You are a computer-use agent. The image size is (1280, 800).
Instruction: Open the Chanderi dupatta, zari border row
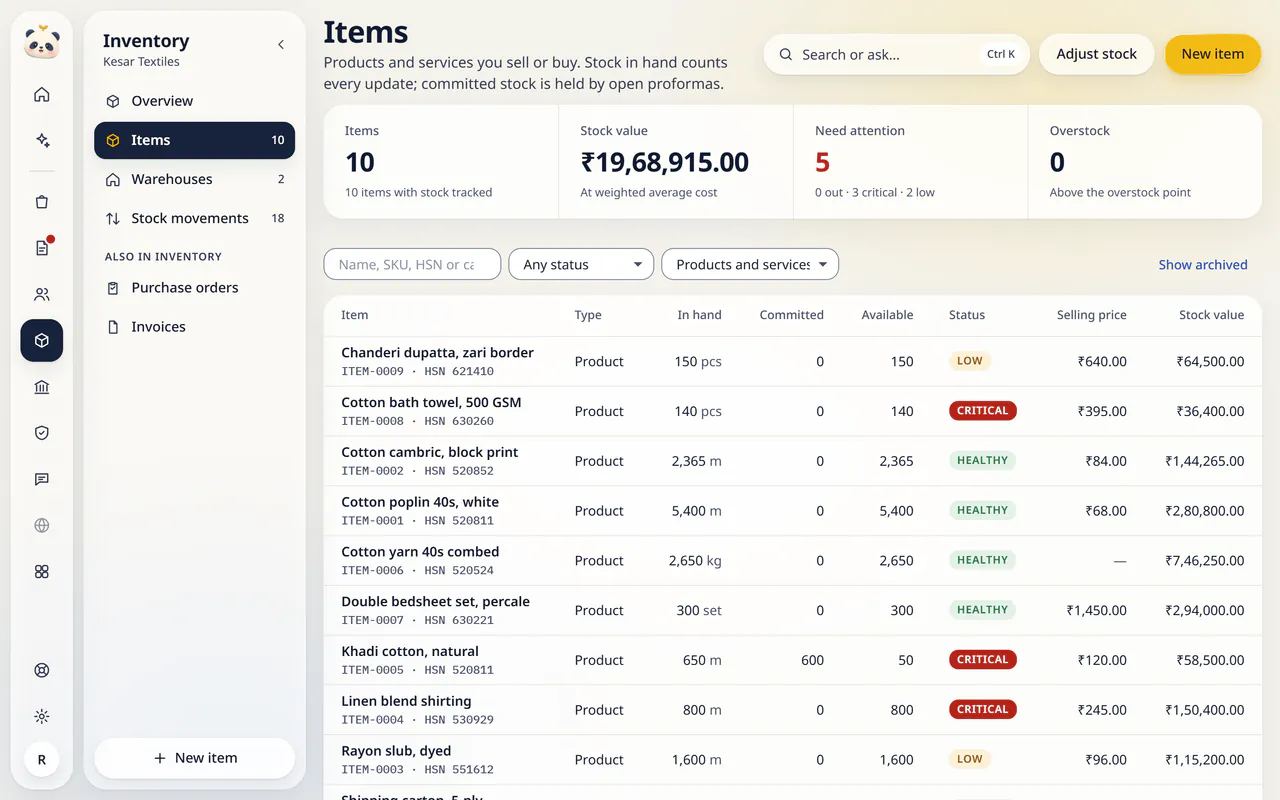coord(793,361)
